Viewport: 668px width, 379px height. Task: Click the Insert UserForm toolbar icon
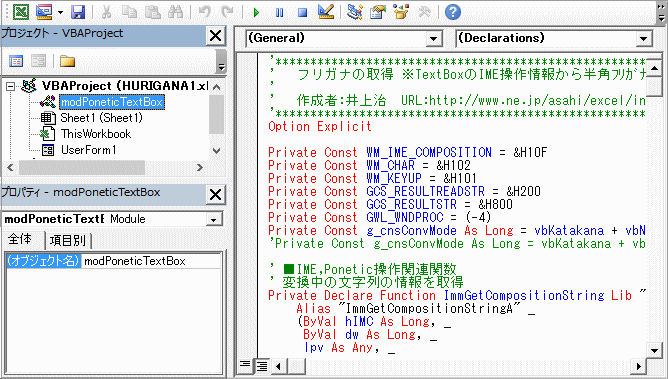[x=45, y=11]
